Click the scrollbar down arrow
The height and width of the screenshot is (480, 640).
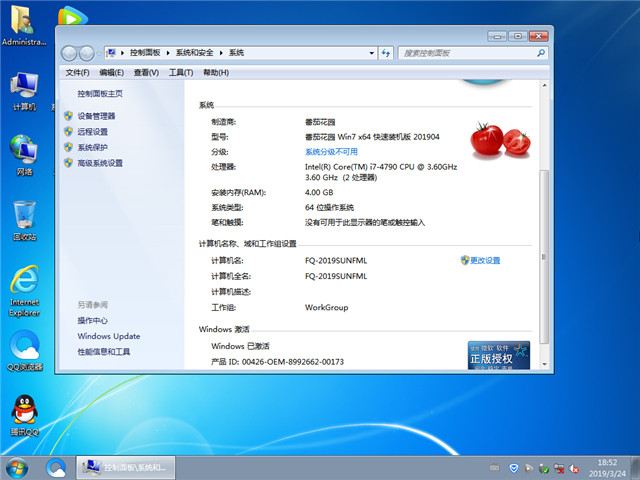544,364
